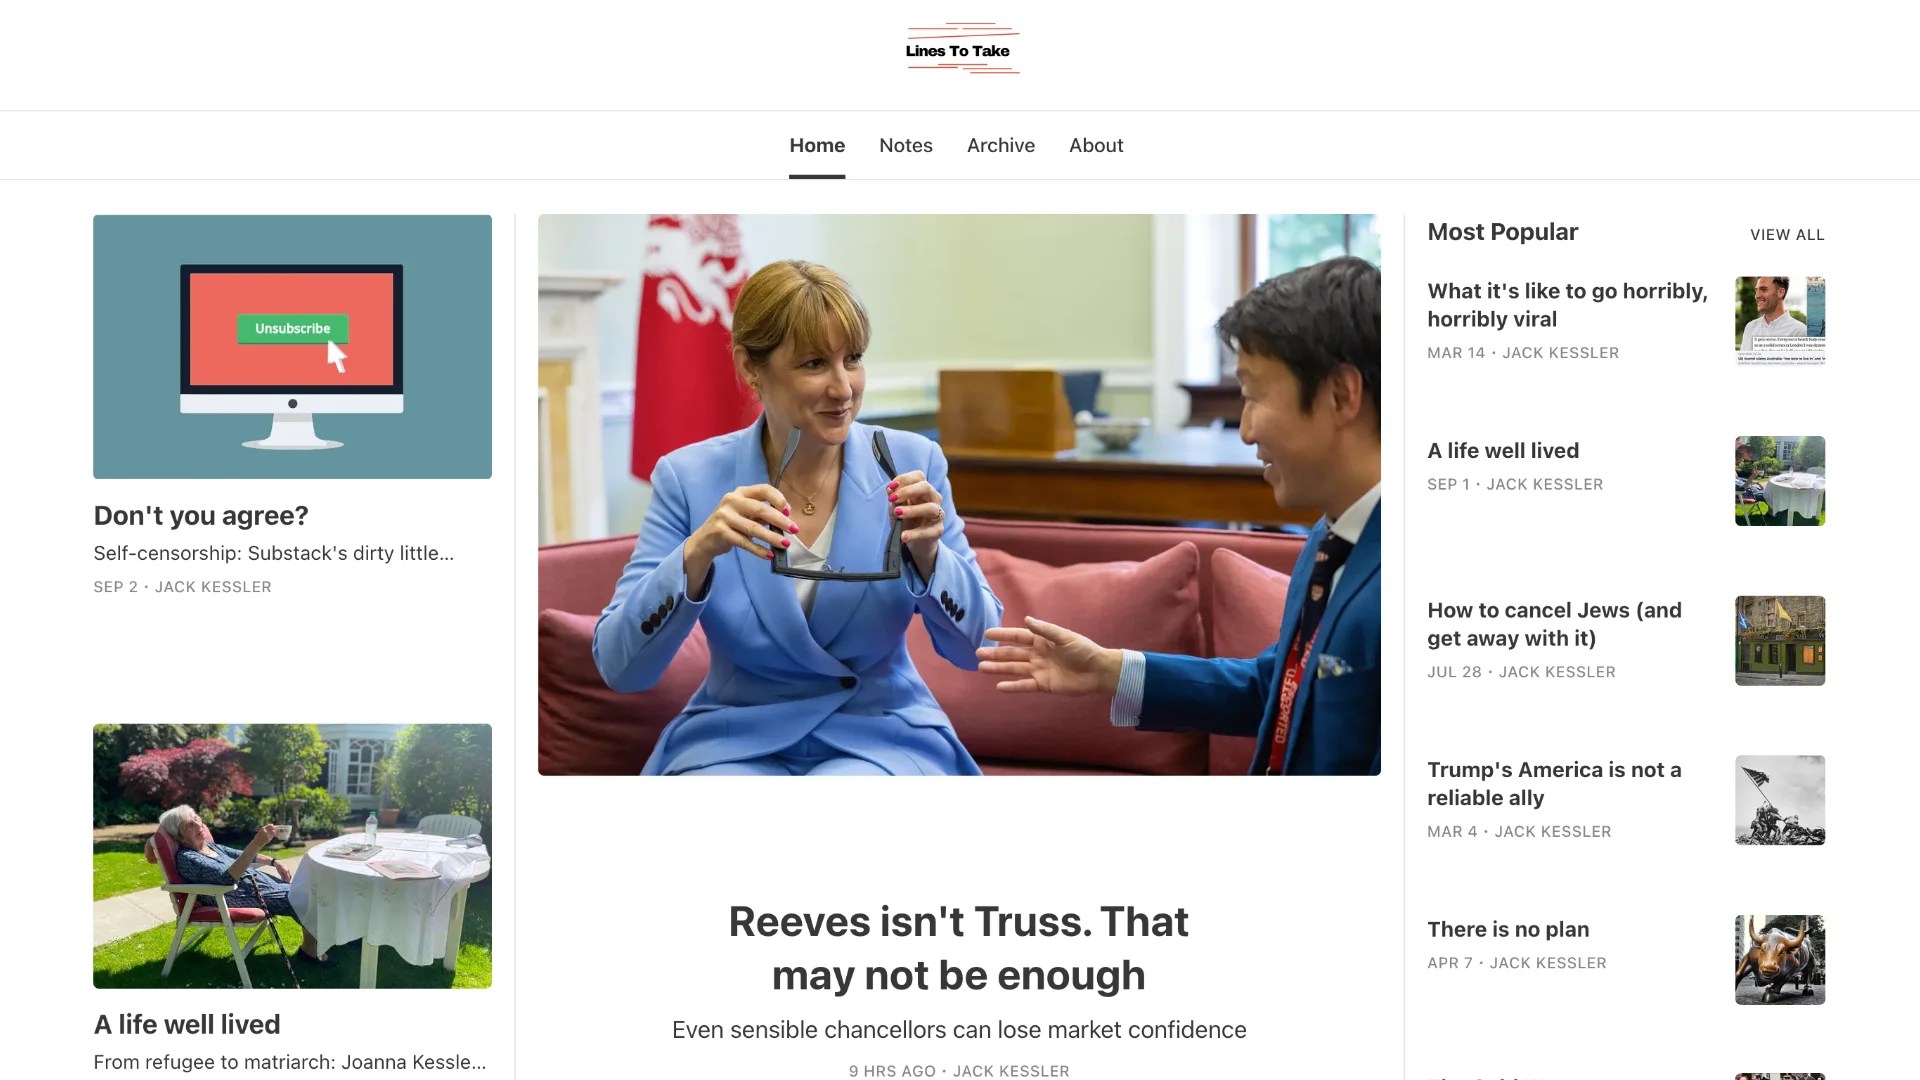Click author name Jack Kessler under featured story
This screenshot has width=1920, height=1080.
1011,1070
